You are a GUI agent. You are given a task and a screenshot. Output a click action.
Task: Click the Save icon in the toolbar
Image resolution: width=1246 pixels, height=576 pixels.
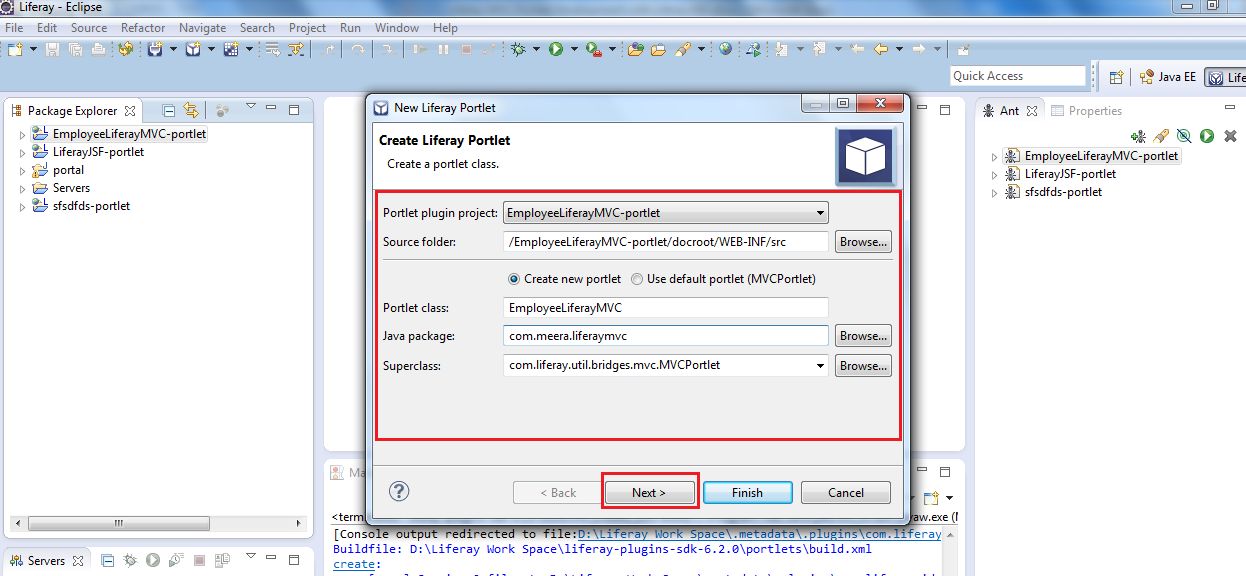pyautogui.click(x=50, y=48)
